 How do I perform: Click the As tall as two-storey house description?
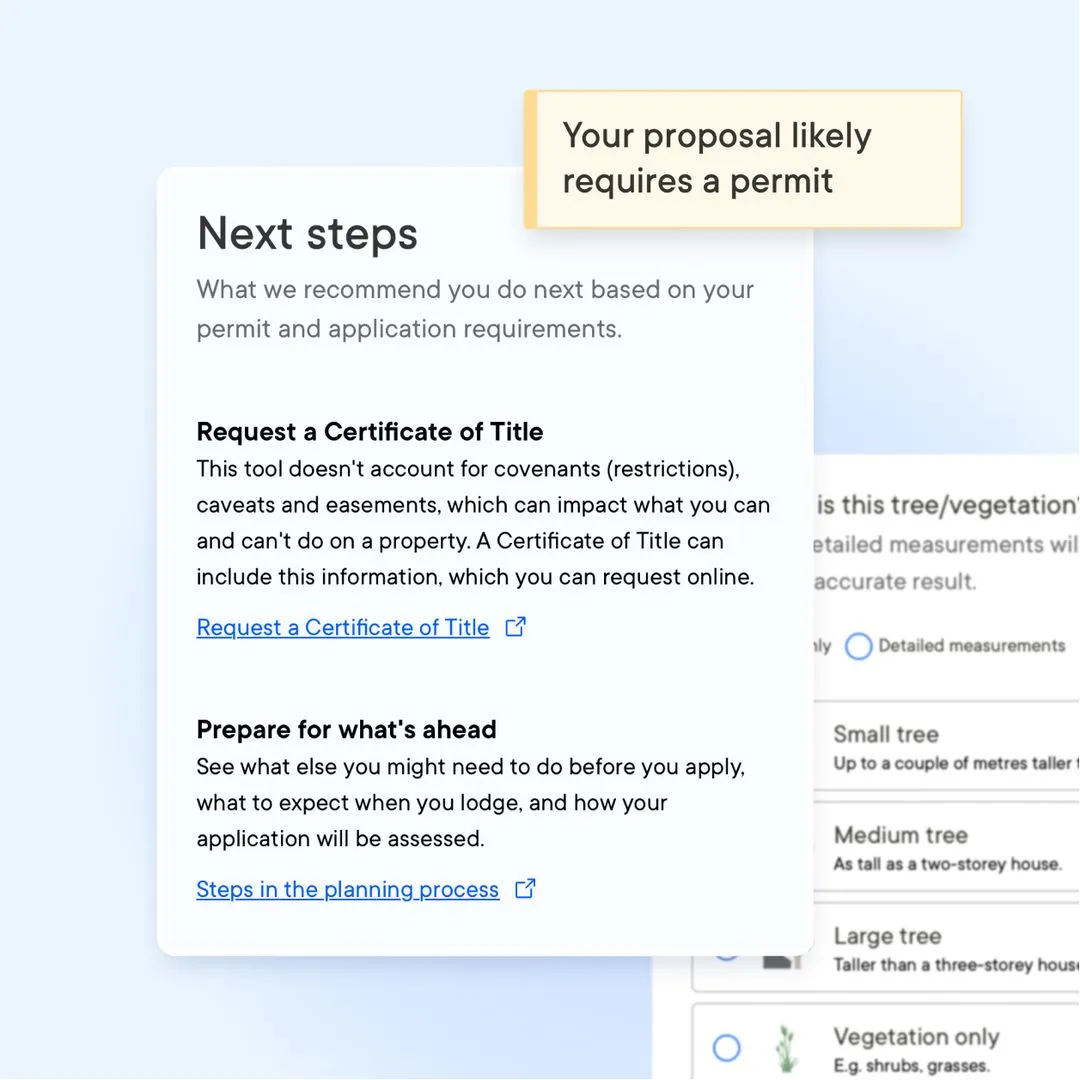(945, 864)
